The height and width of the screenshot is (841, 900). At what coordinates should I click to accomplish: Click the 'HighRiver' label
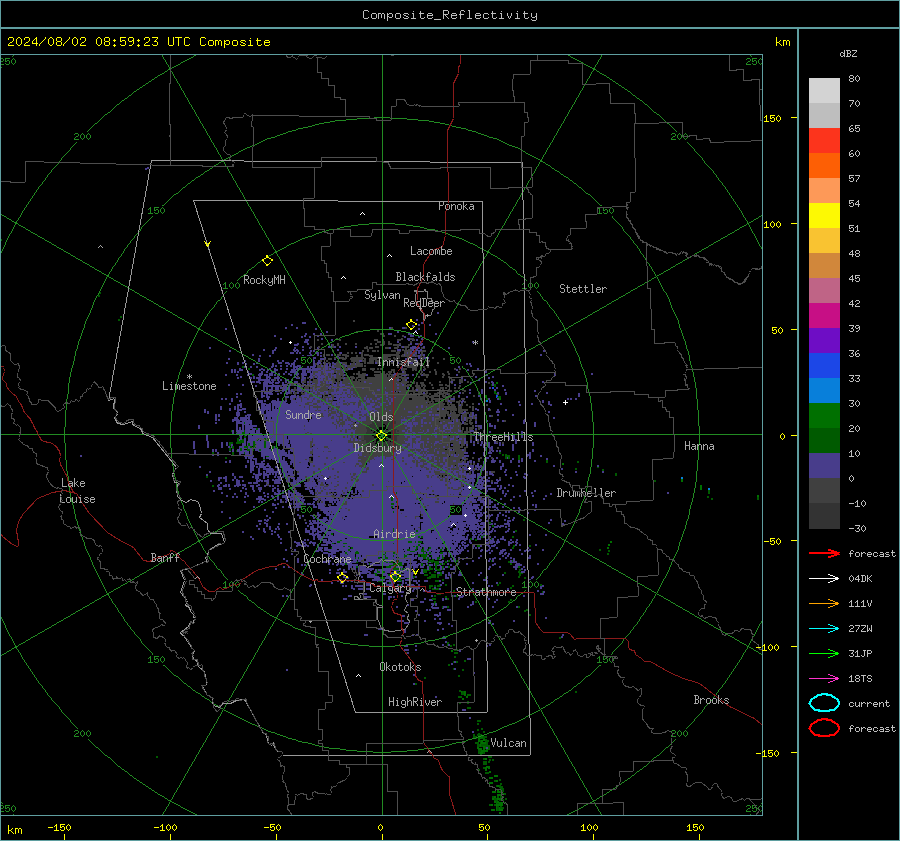(415, 702)
